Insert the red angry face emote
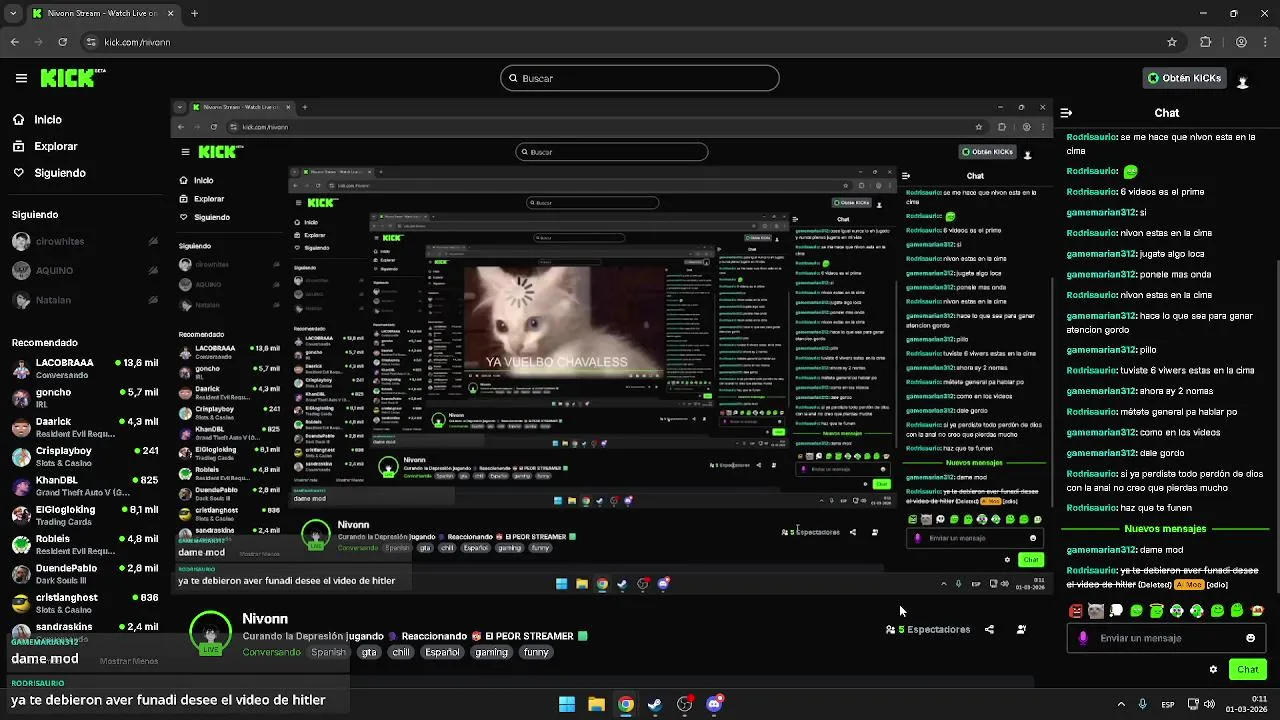Viewport: 1280px width, 720px height. coord(1076,611)
